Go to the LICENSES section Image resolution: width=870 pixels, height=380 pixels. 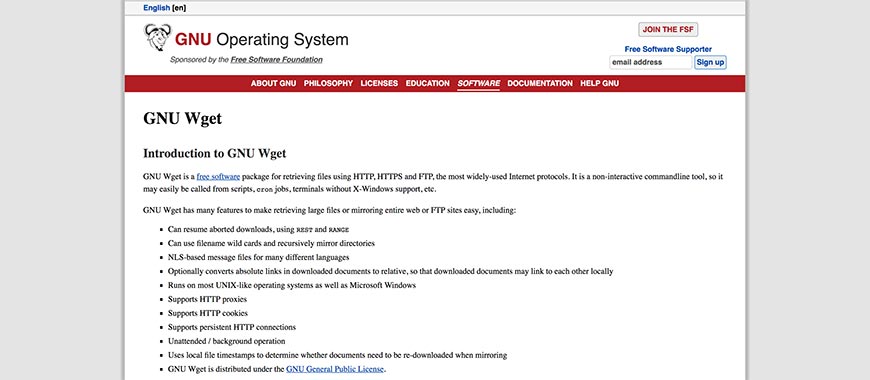[x=379, y=83]
